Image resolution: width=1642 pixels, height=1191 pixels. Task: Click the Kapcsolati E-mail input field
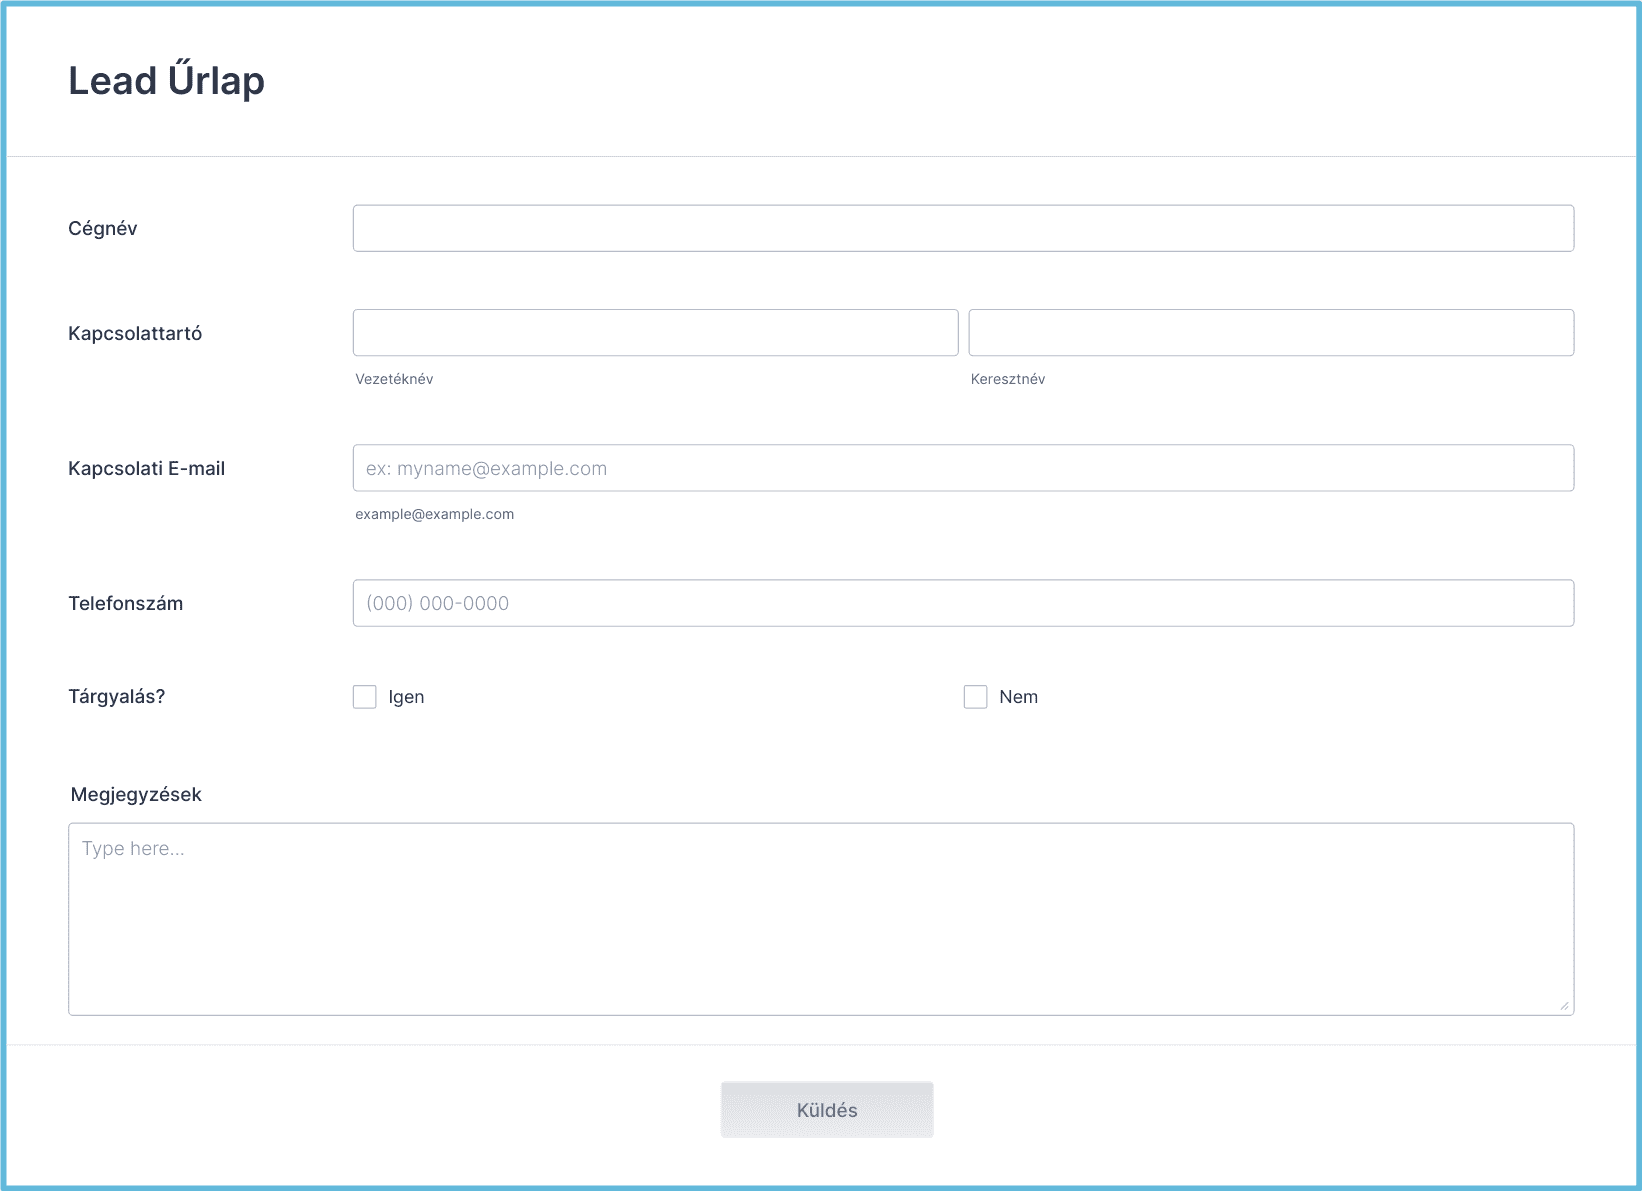pyautogui.click(x=963, y=468)
